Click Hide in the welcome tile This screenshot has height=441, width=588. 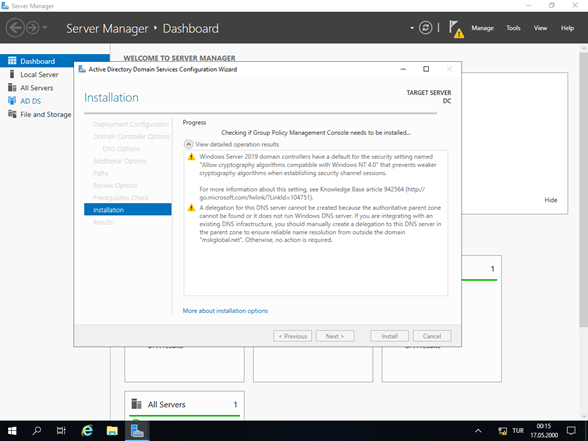coord(550,200)
